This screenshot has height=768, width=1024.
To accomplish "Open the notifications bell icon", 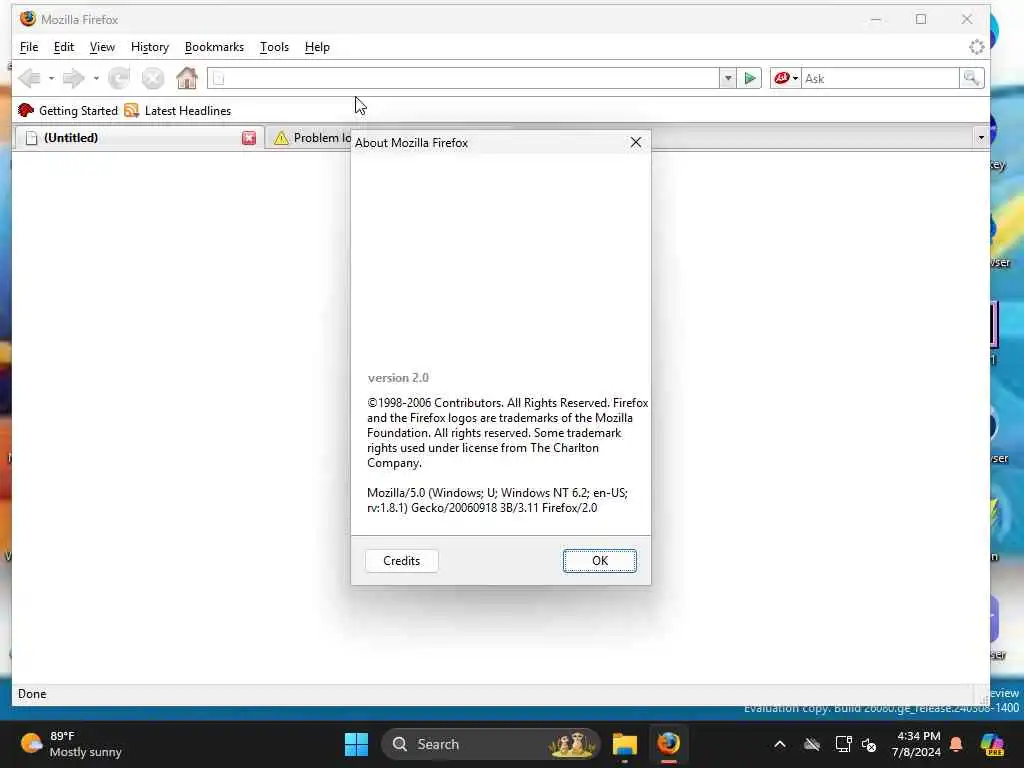I will pos(956,744).
